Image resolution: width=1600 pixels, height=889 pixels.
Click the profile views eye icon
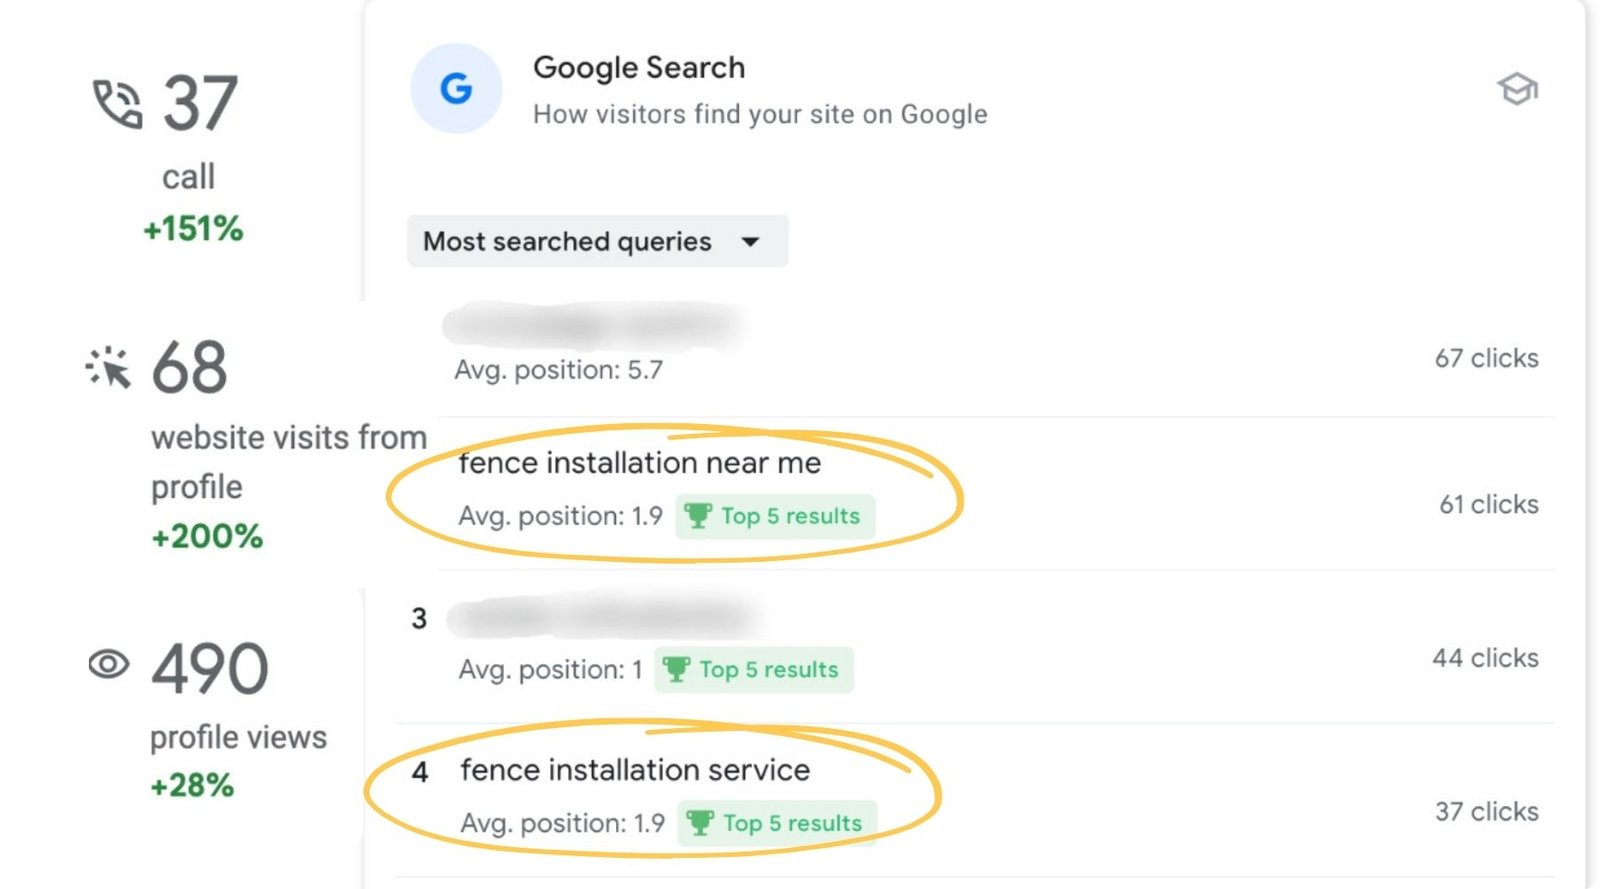109,664
